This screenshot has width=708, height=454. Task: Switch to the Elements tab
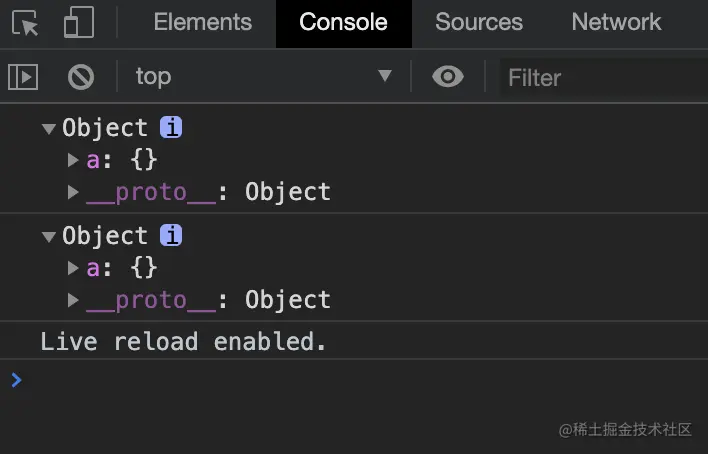(x=203, y=22)
